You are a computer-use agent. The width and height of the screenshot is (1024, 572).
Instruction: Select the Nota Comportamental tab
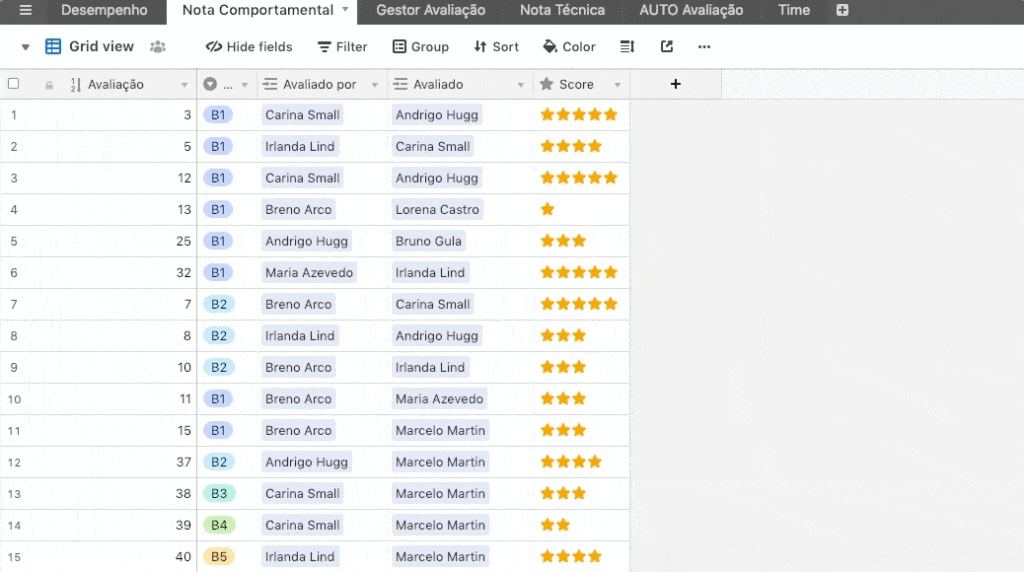tap(257, 10)
